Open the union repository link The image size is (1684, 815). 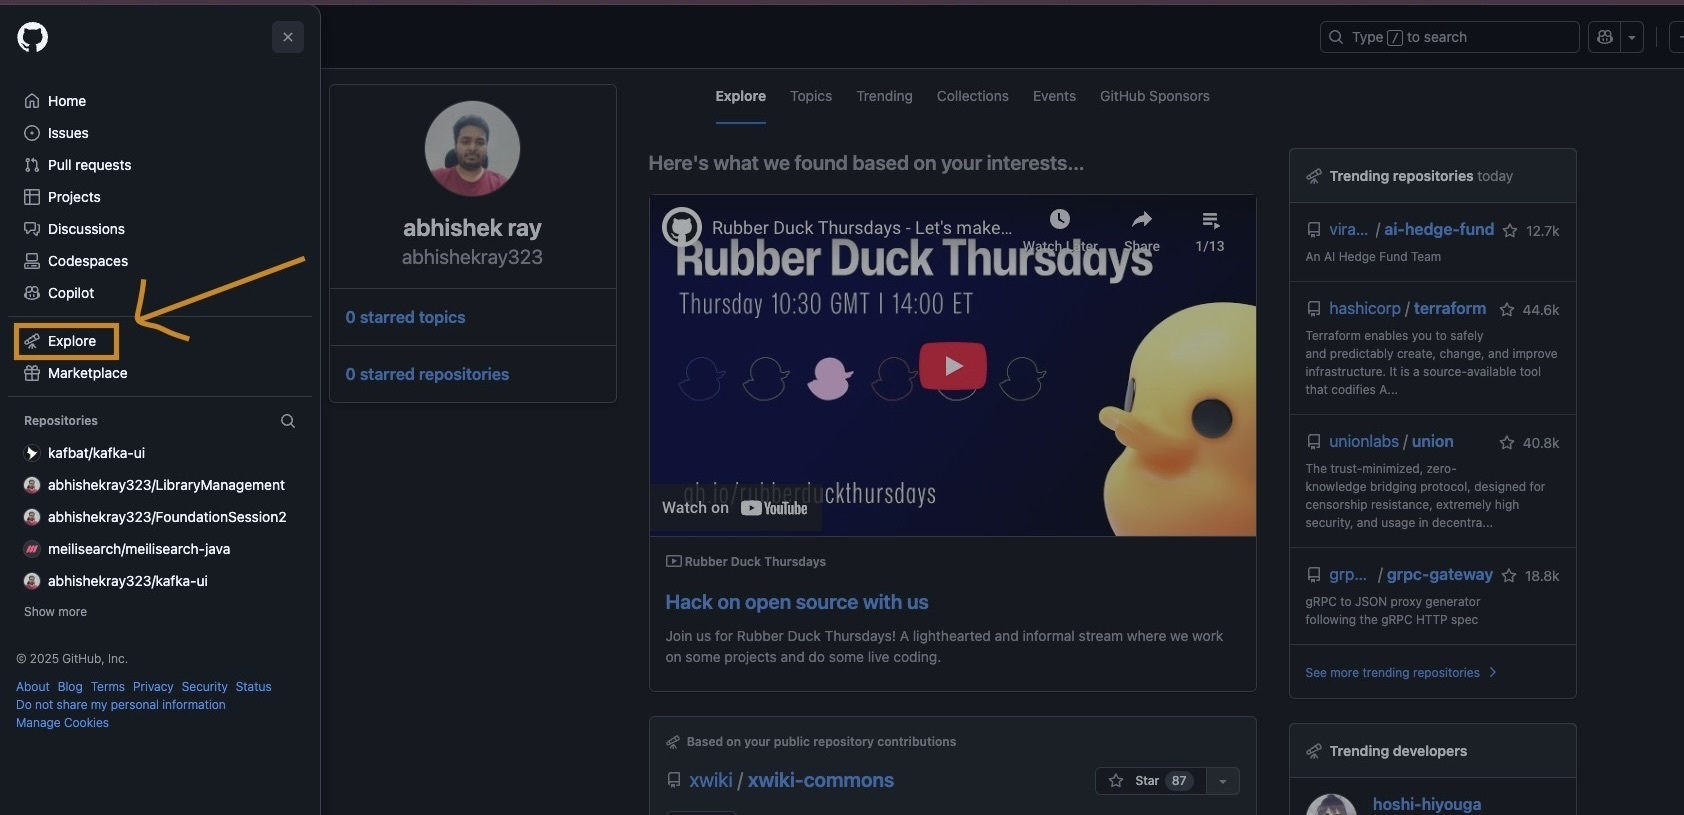coord(1433,441)
